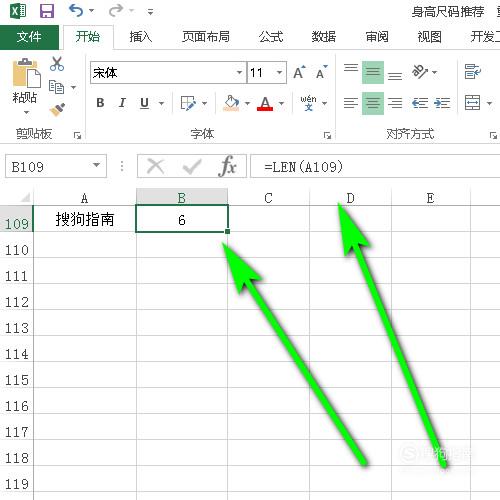Image resolution: width=500 pixels, height=500 pixels.
Task: Click the 粘贴 paste clipboard icon
Action: [x=27, y=73]
